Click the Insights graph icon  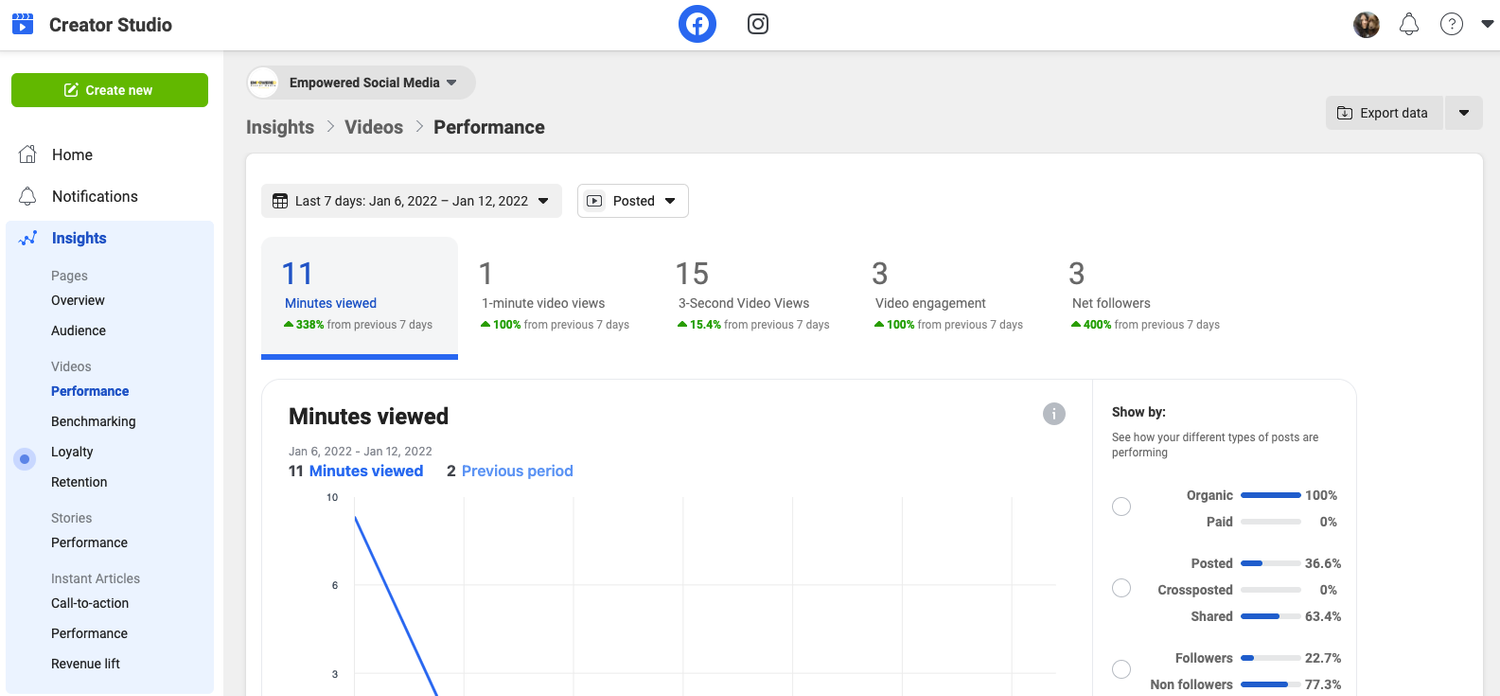[28, 238]
